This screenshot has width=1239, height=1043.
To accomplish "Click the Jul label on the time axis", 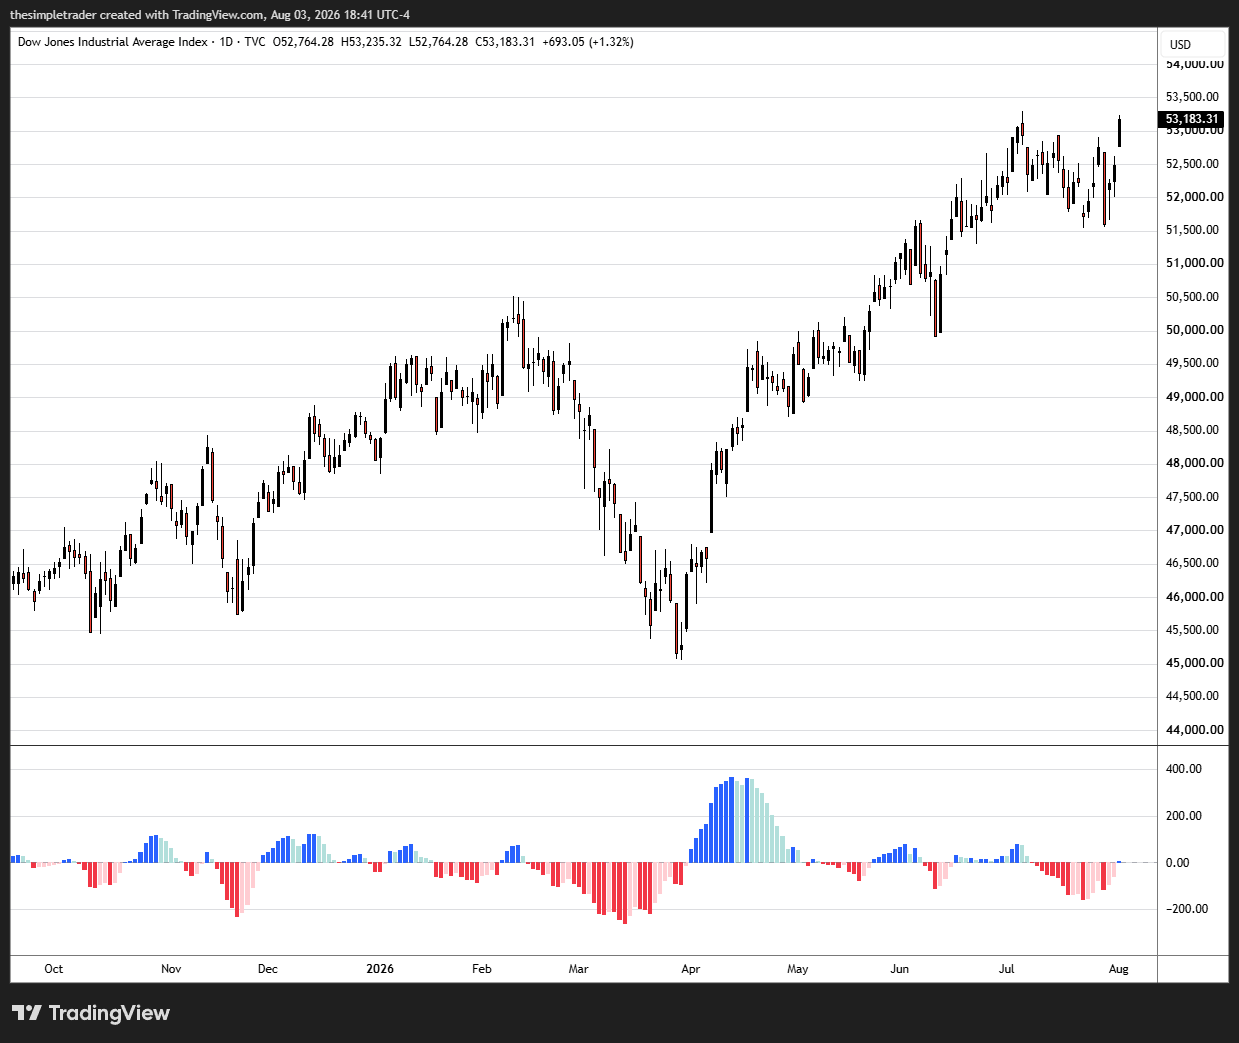I will coord(1006,969).
